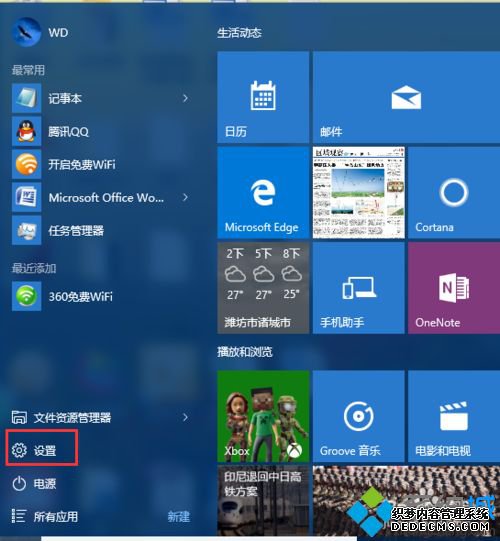Open the 日历 calendar tile
The width and height of the screenshot is (500, 541).
pos(263,97)
